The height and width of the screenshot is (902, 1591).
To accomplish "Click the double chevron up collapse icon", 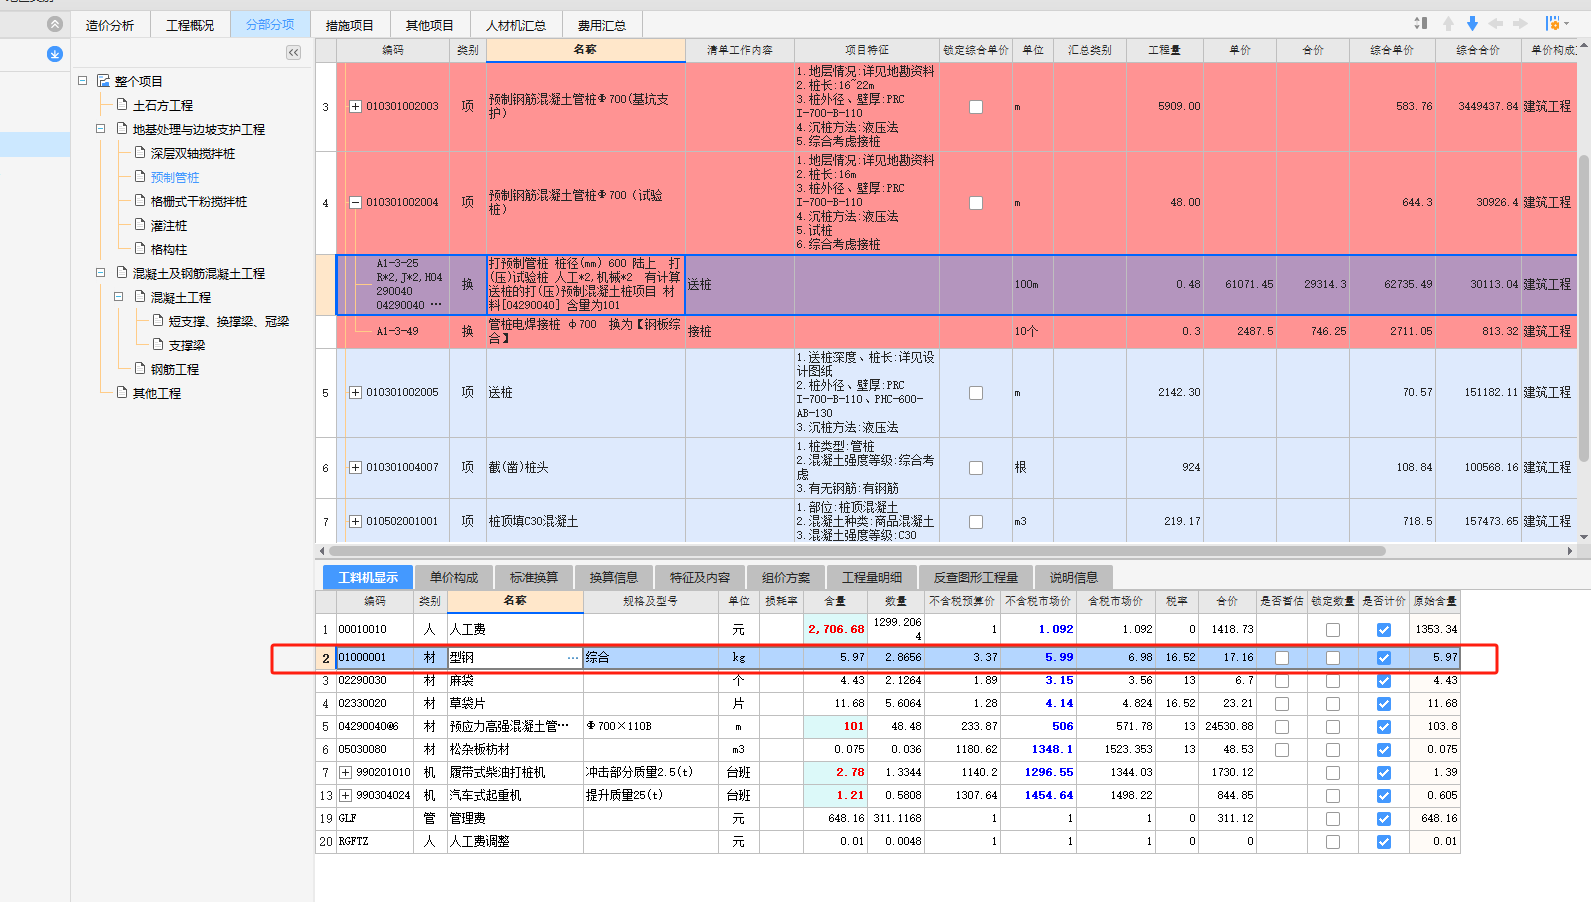I will pos(55,24).
